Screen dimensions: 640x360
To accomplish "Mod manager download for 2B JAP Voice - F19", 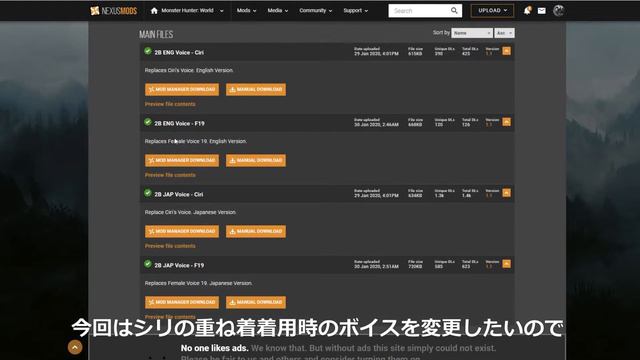I will point(182,302).
